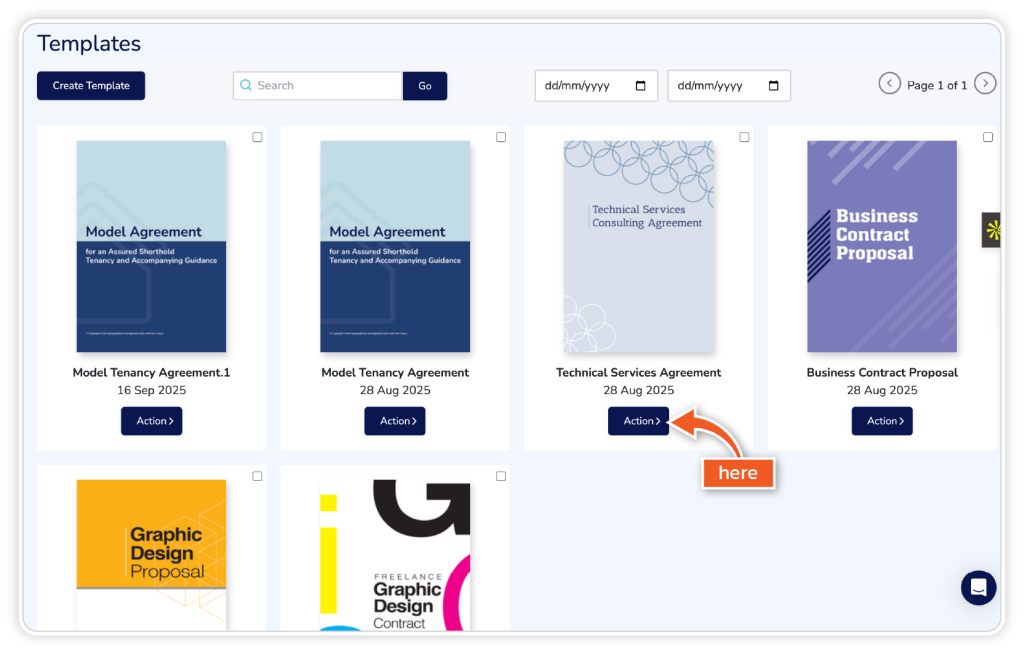Expand Action dropdown for Business Contract Proposal
Screen dimensions: 1024x654
coord(882,421)
